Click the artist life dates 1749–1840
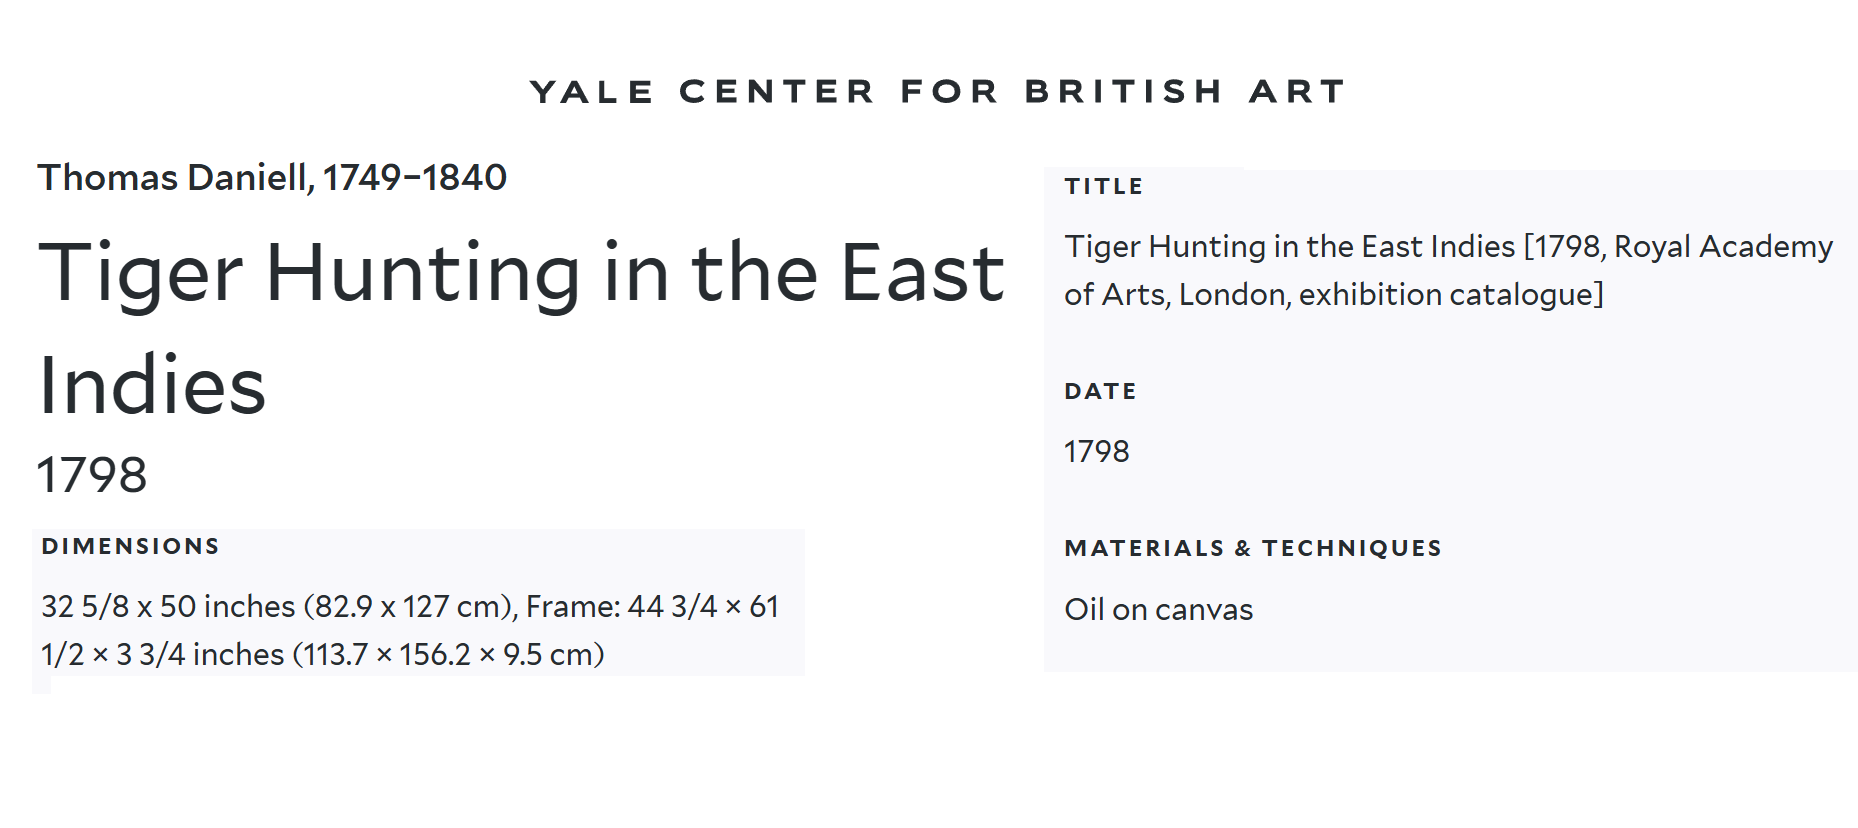Viewport: 1858px width, 828px height. 414,178
